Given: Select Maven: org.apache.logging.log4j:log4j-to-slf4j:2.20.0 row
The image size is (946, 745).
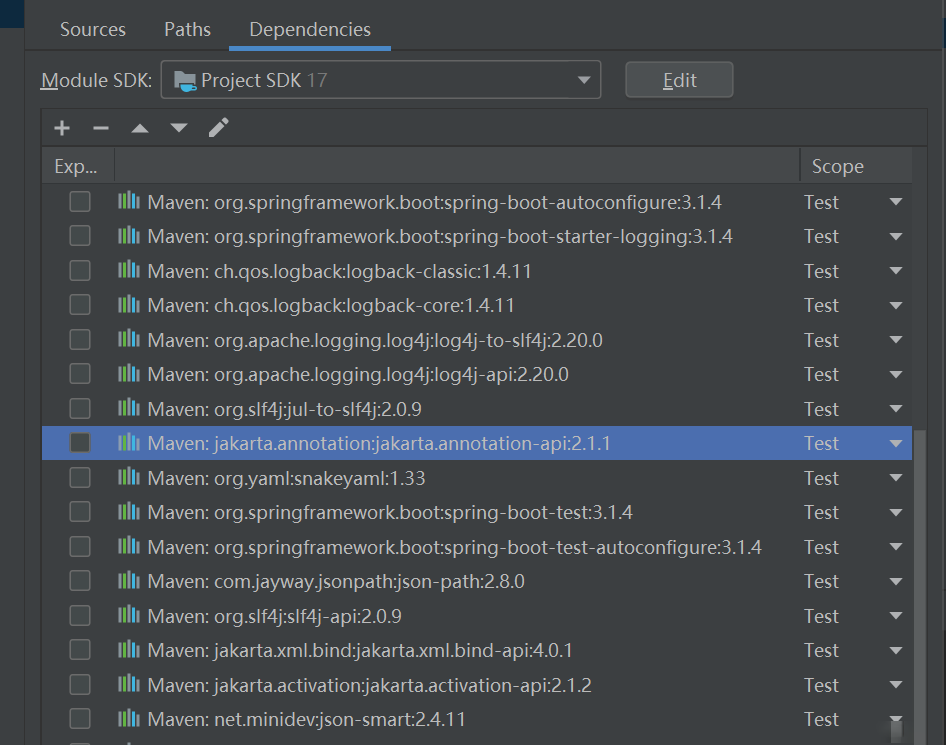Looking at the screenshot, I should pos(477,340).
